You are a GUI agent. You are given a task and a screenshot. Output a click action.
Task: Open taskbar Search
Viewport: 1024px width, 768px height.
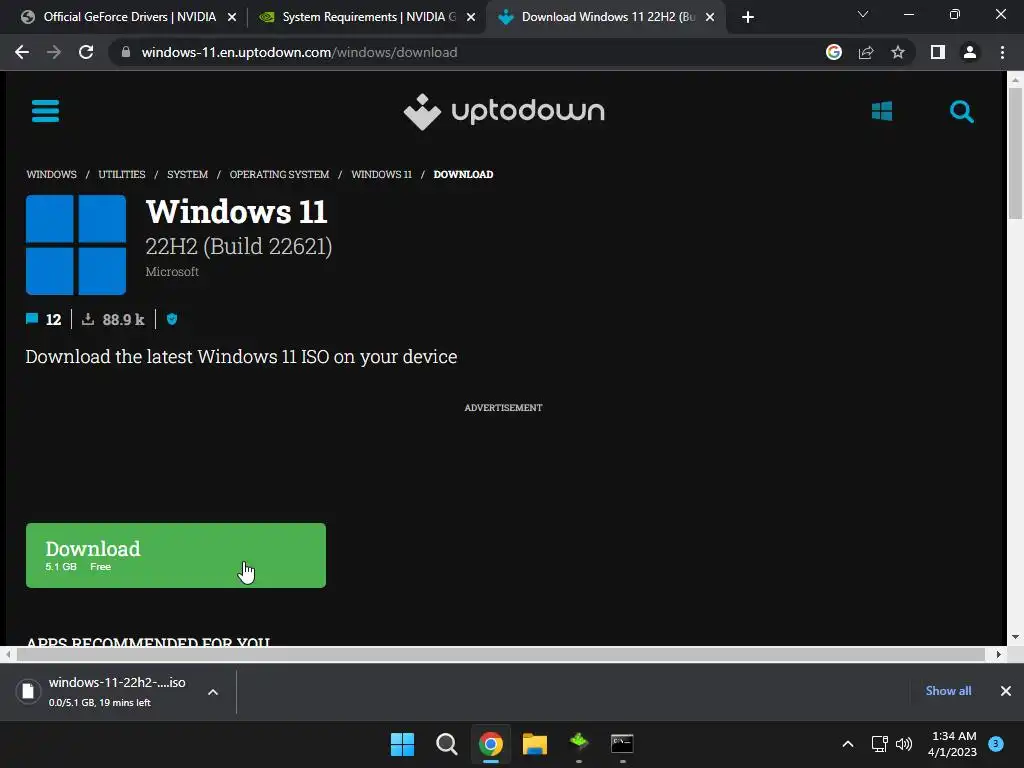coord(447,744)
